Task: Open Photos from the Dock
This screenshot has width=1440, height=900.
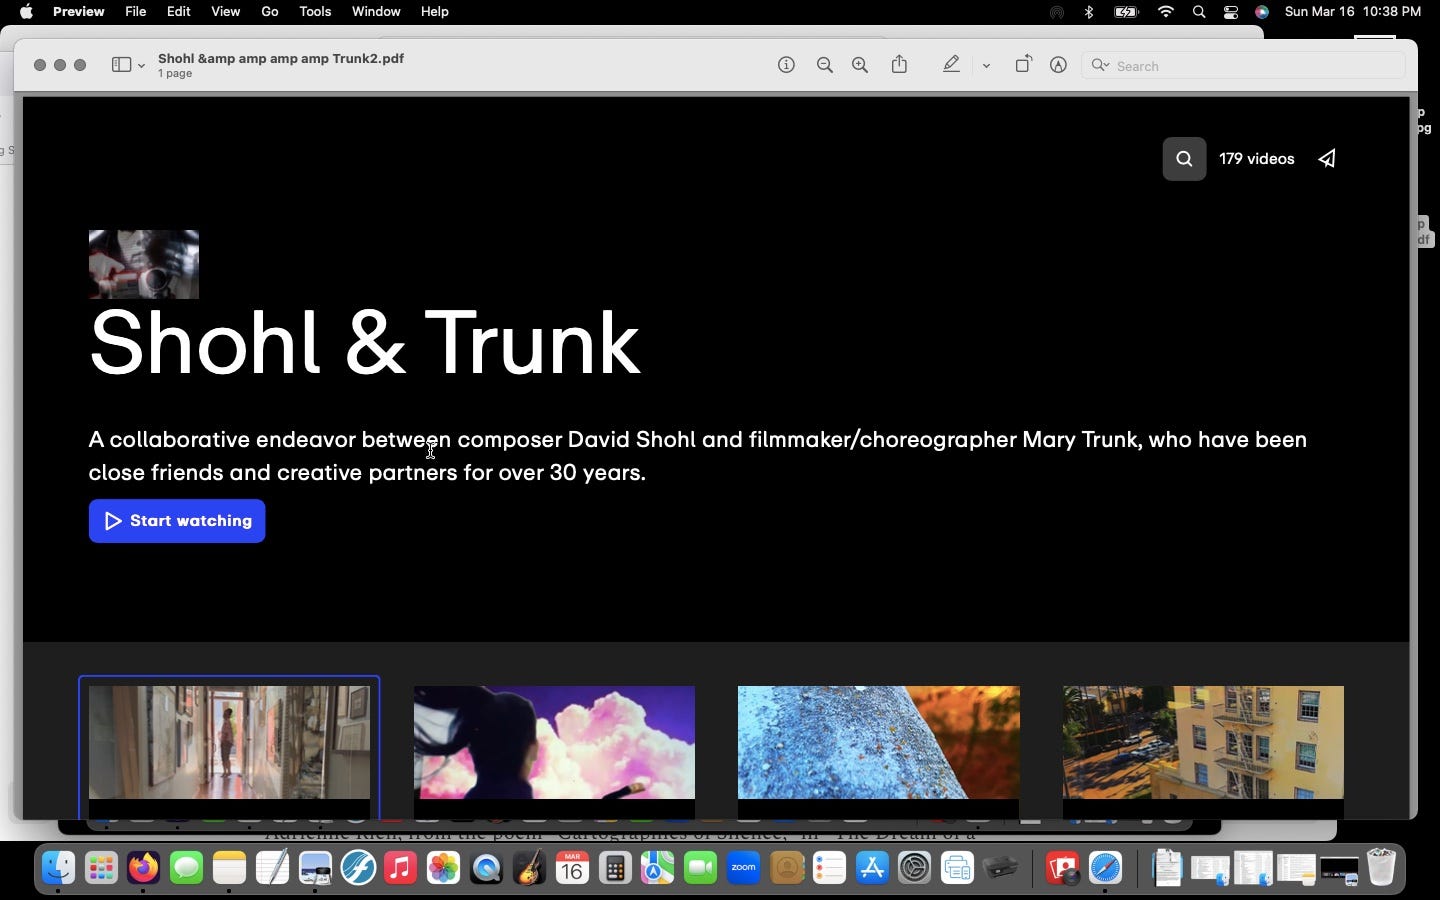Action: pyautogui.click(x=443, y=868)
